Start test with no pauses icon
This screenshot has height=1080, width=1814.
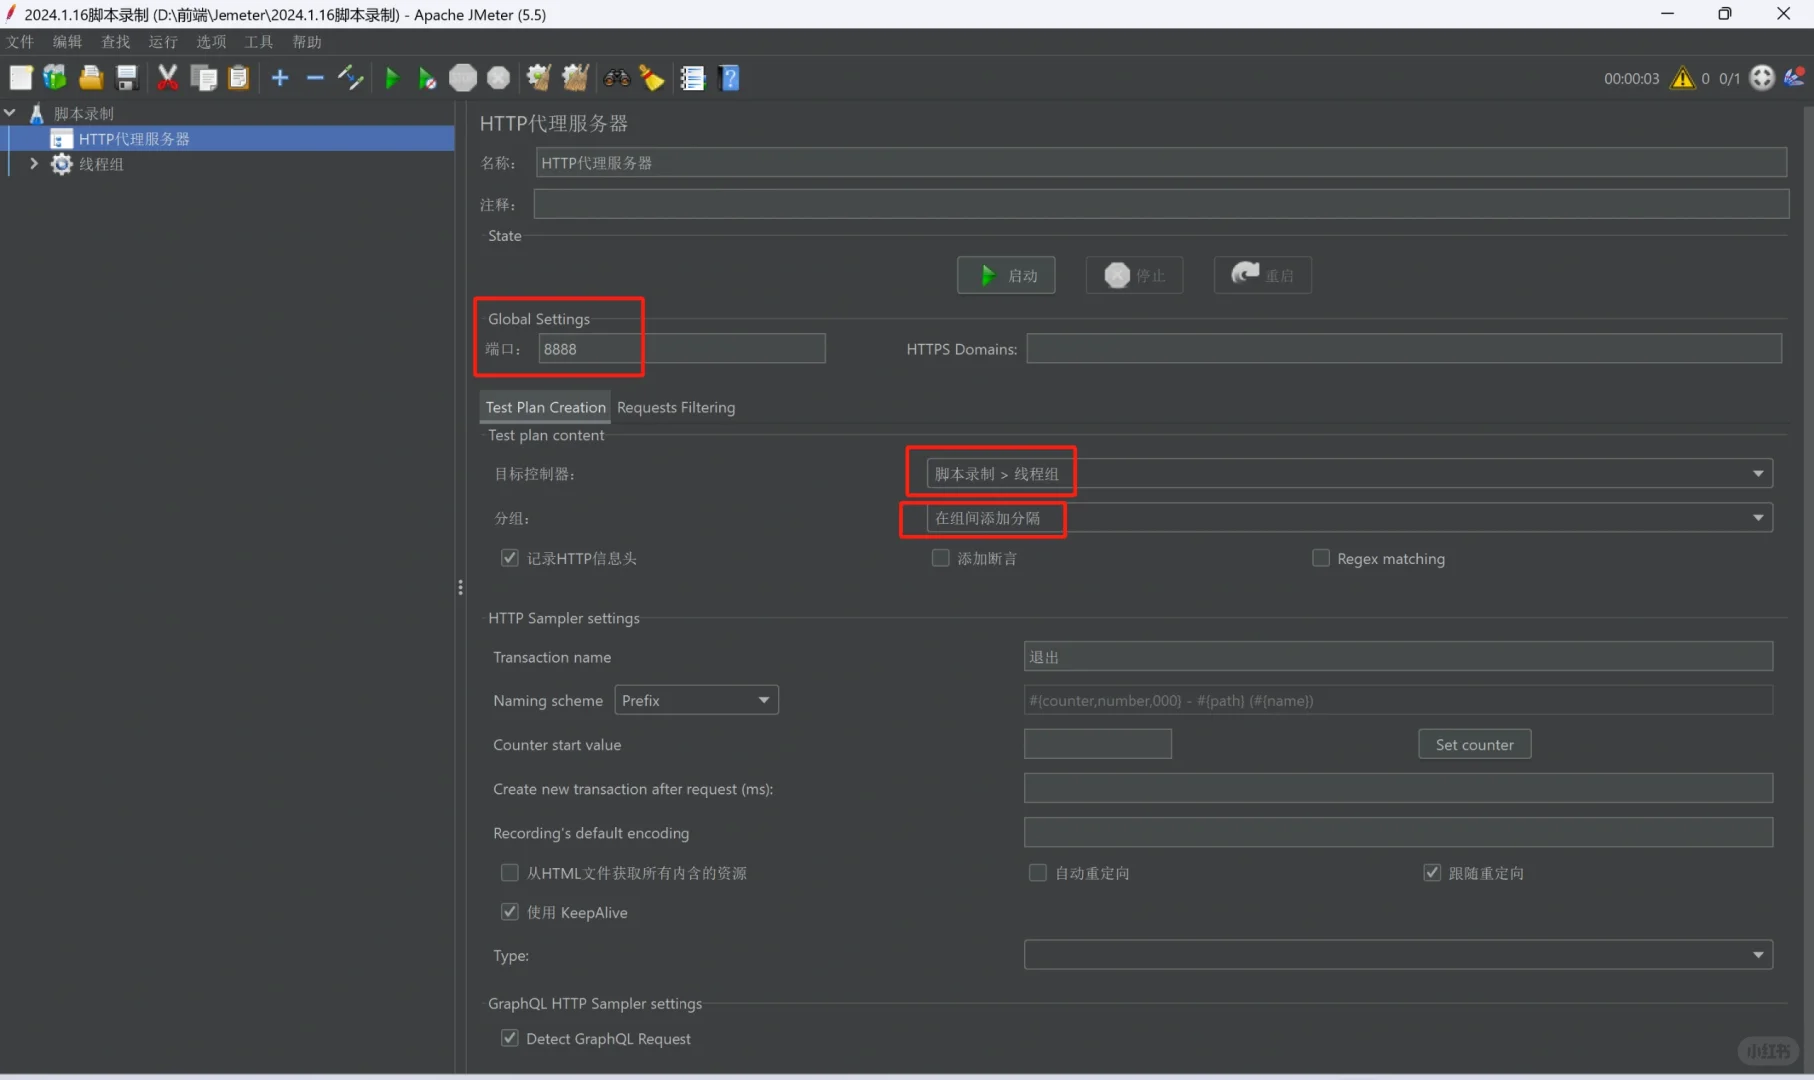click(x=427, y=78)
